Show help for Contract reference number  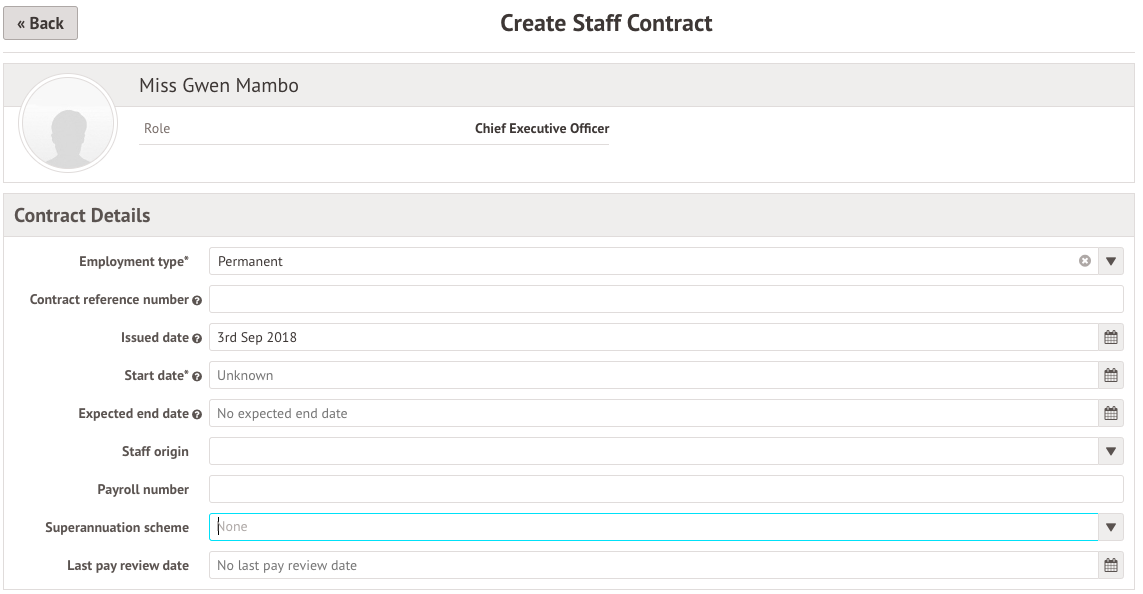(197, 300)
